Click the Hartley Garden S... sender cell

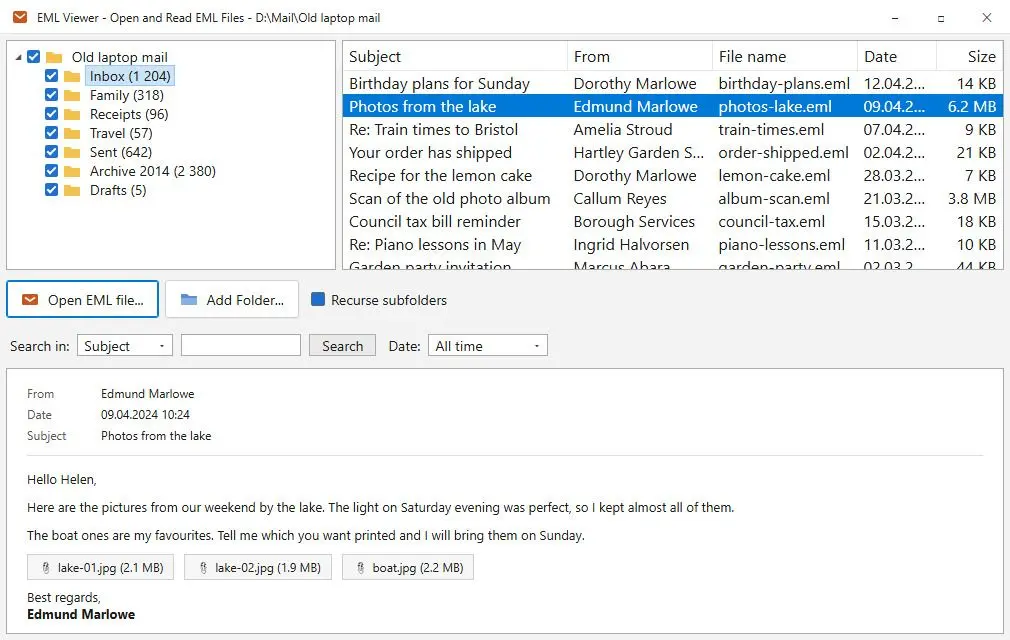[638, 153]
